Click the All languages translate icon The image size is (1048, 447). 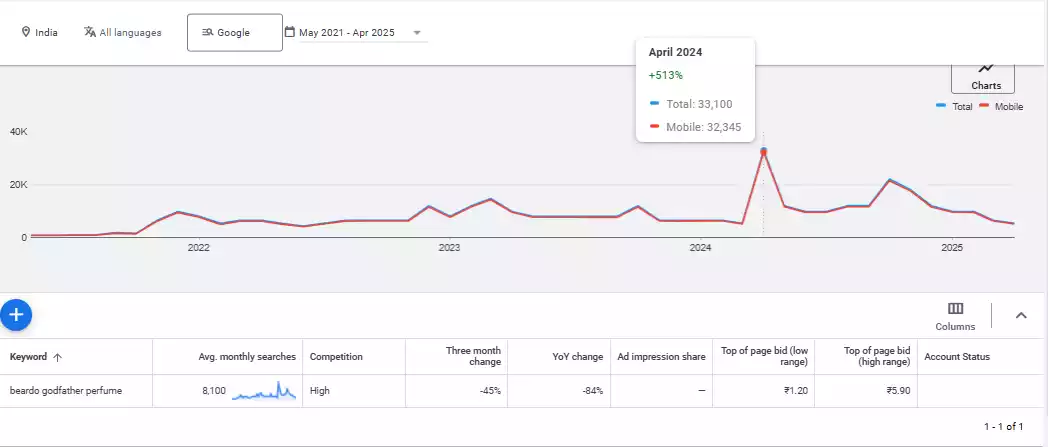[x=90, y=32]
